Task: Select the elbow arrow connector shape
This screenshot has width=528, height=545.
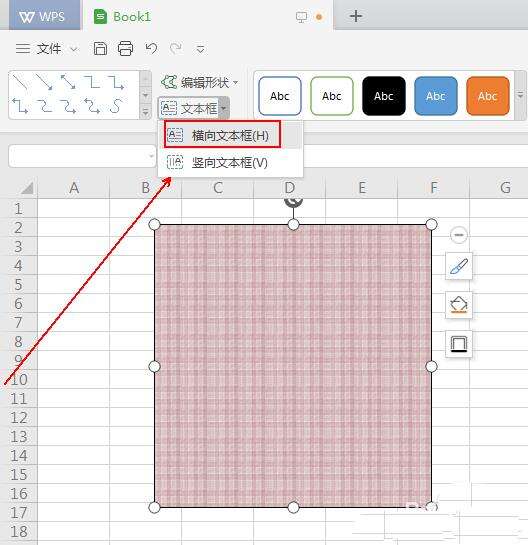Action: pyautogui.click(x=116, y=83)
